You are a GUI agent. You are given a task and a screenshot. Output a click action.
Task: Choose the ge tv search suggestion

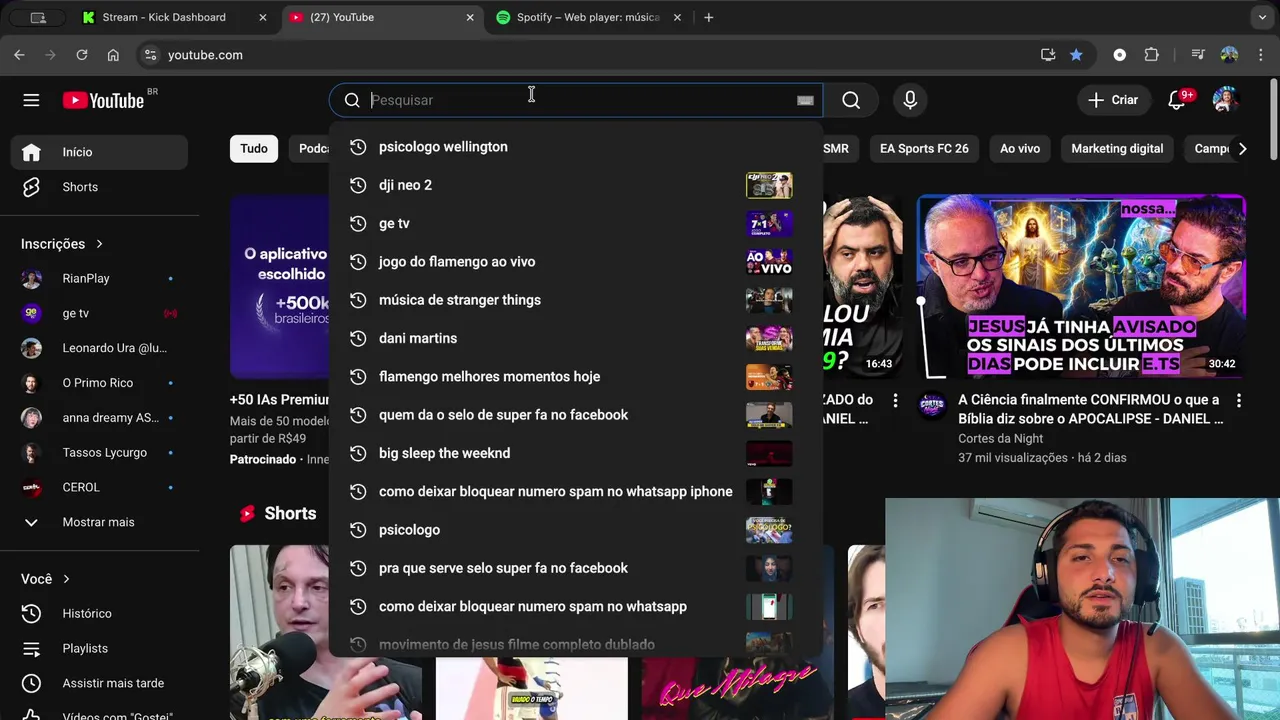click(x=575, y=223)
